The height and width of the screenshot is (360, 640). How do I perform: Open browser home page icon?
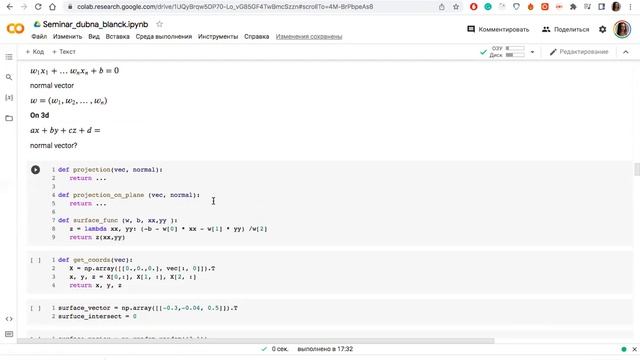pyautogui.click(x=52, y=7)
